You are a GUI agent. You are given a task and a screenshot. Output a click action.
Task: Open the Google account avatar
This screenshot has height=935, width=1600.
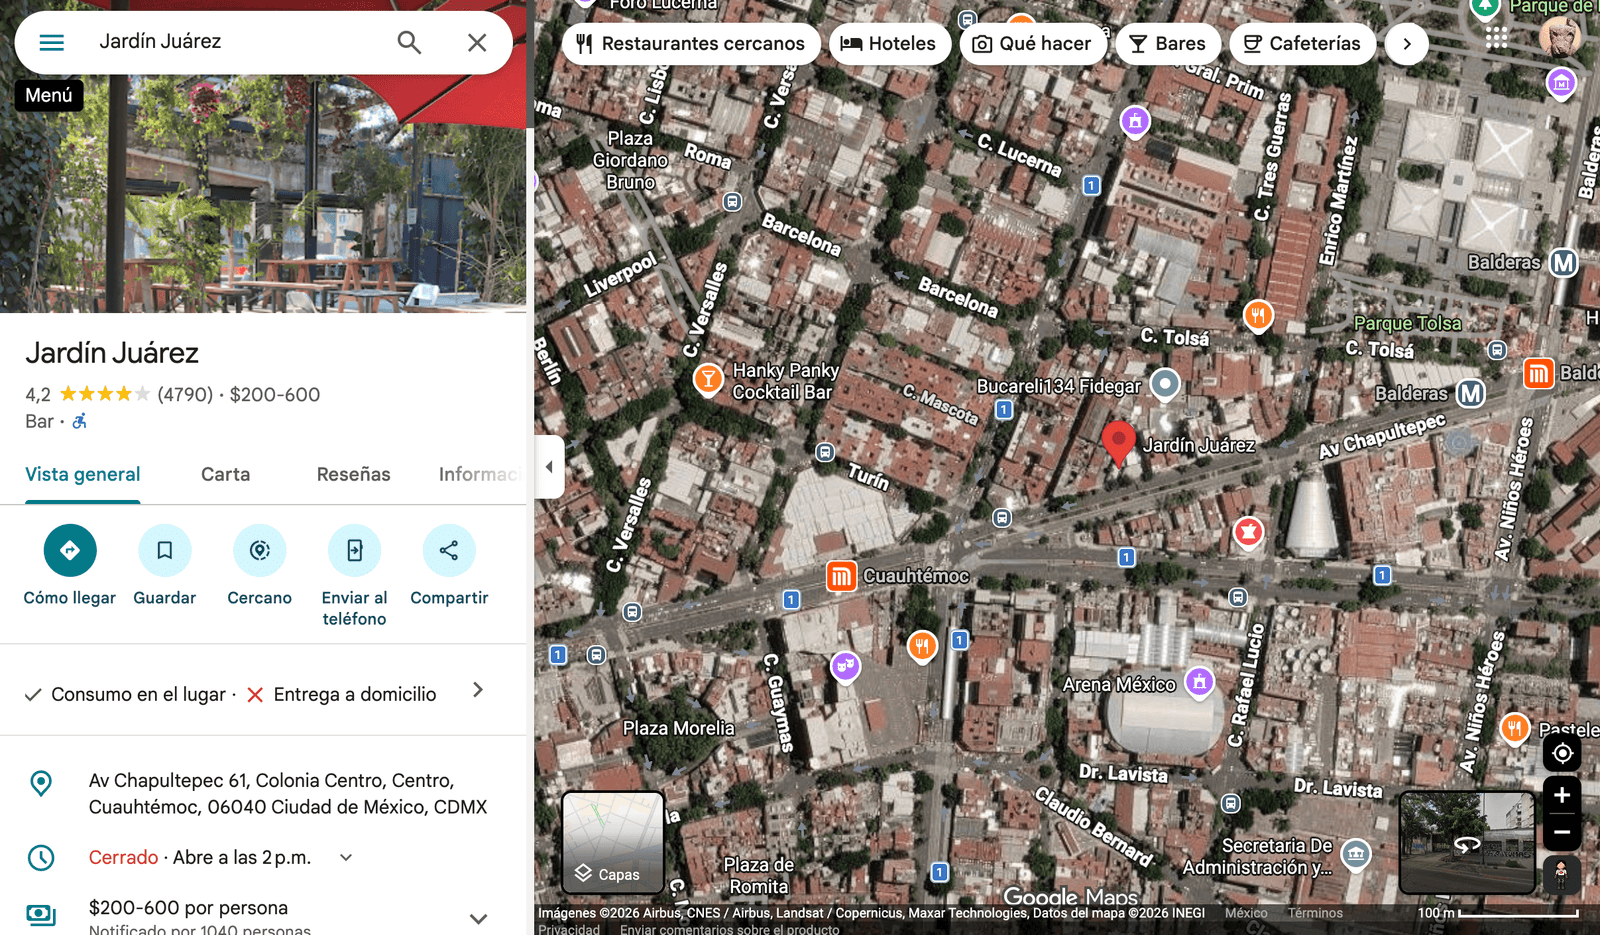pyautogui.click(x=1560, y=38)
